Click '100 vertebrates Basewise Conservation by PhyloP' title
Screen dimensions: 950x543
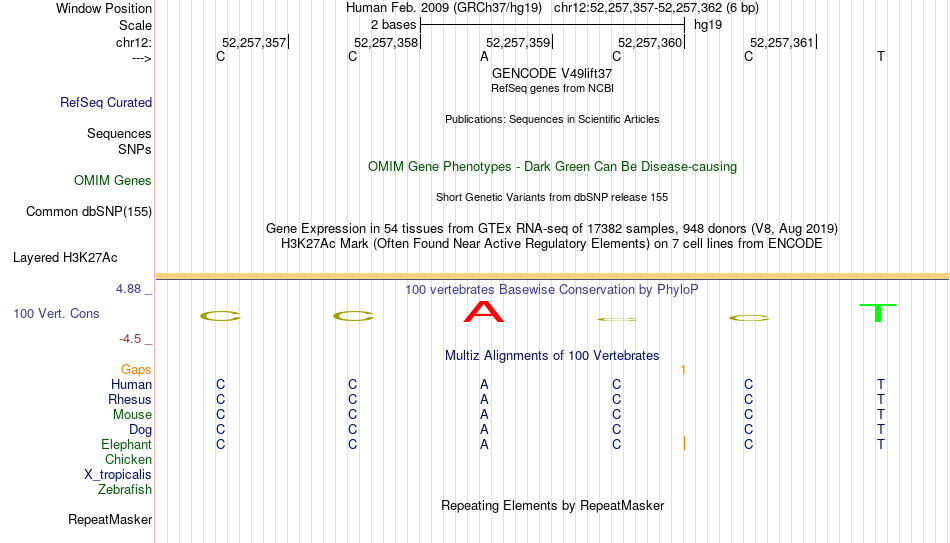tap(552, 290)
